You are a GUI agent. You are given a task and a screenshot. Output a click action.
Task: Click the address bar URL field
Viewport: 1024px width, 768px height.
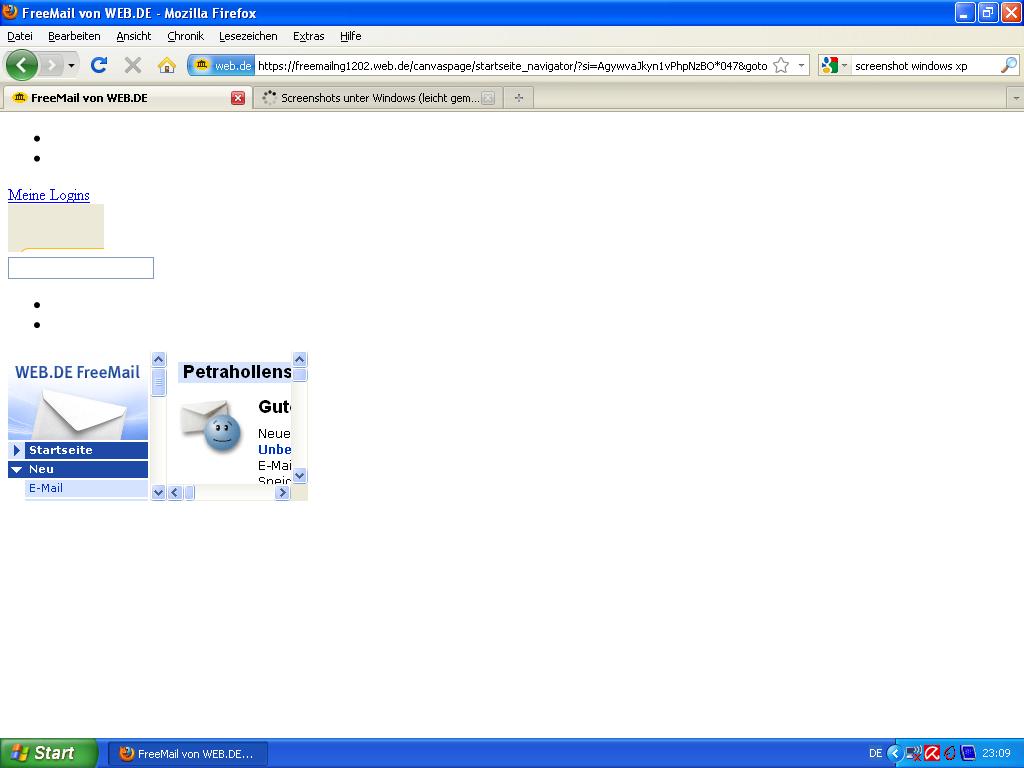coord(512,65)
